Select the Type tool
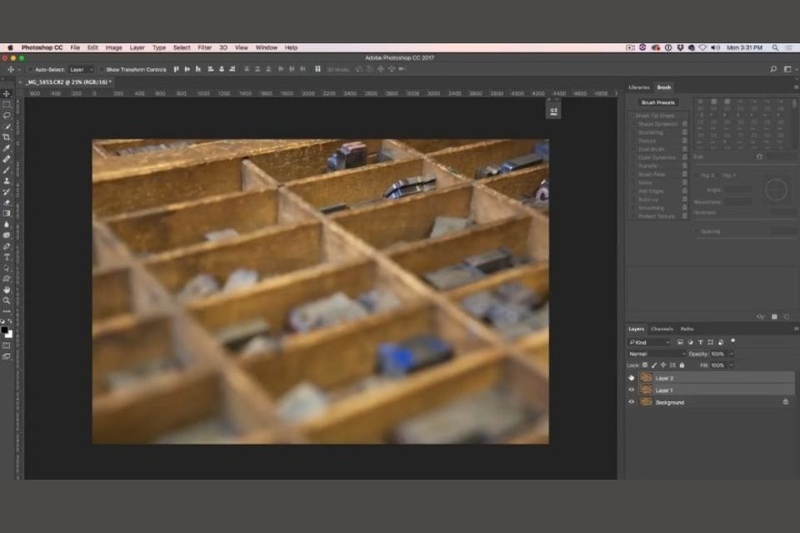Image resolution: width=800 pixels, height=533 pixels. click(x=7, y=257)
